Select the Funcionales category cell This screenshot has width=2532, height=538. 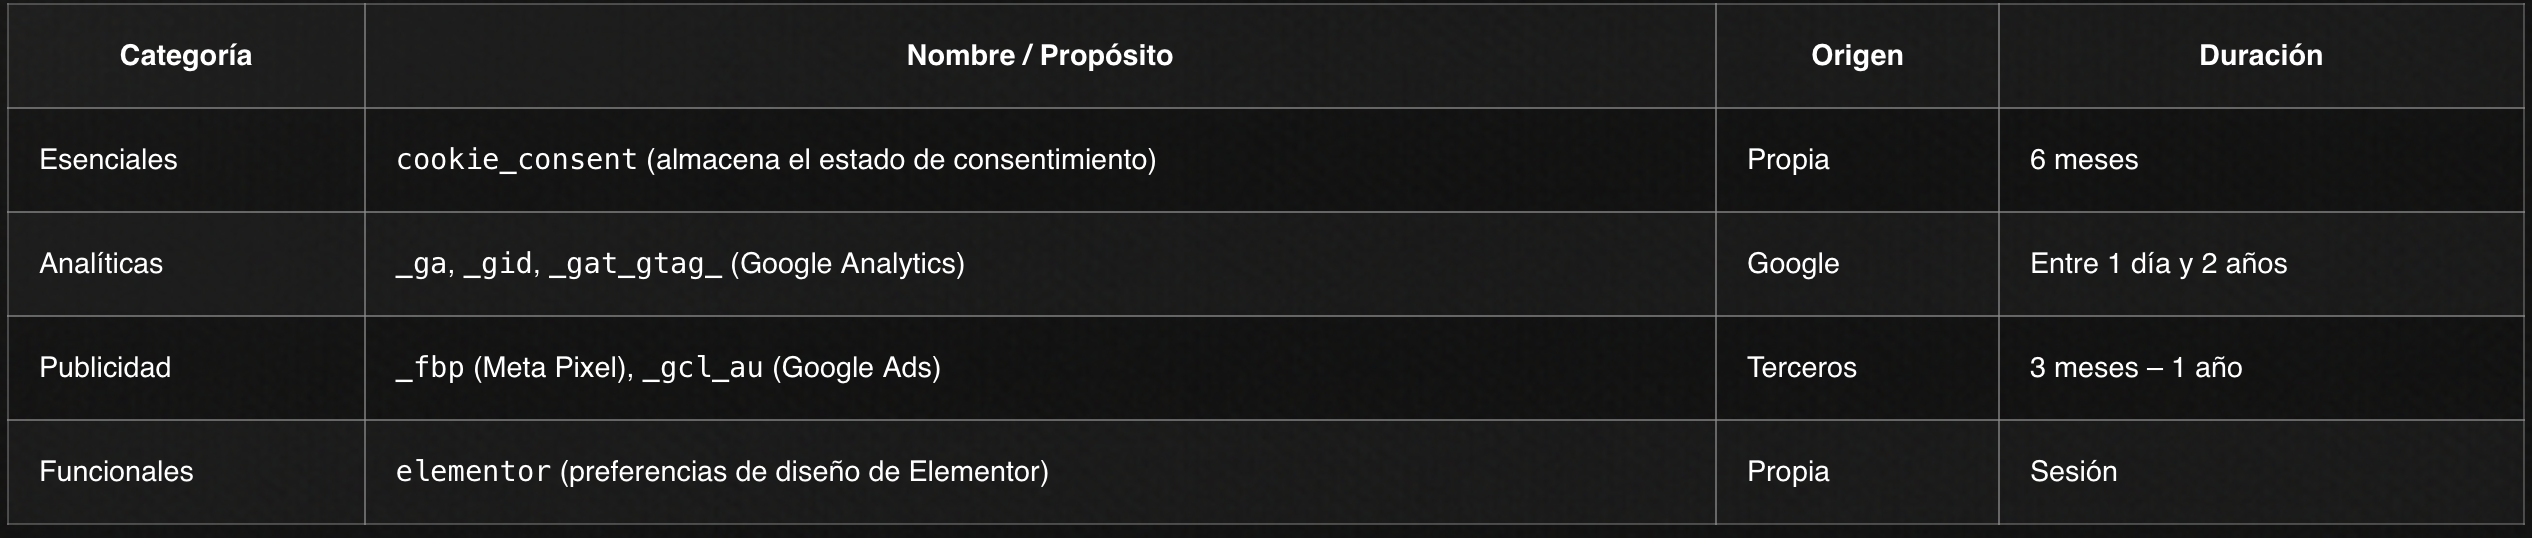pos(116,472)
